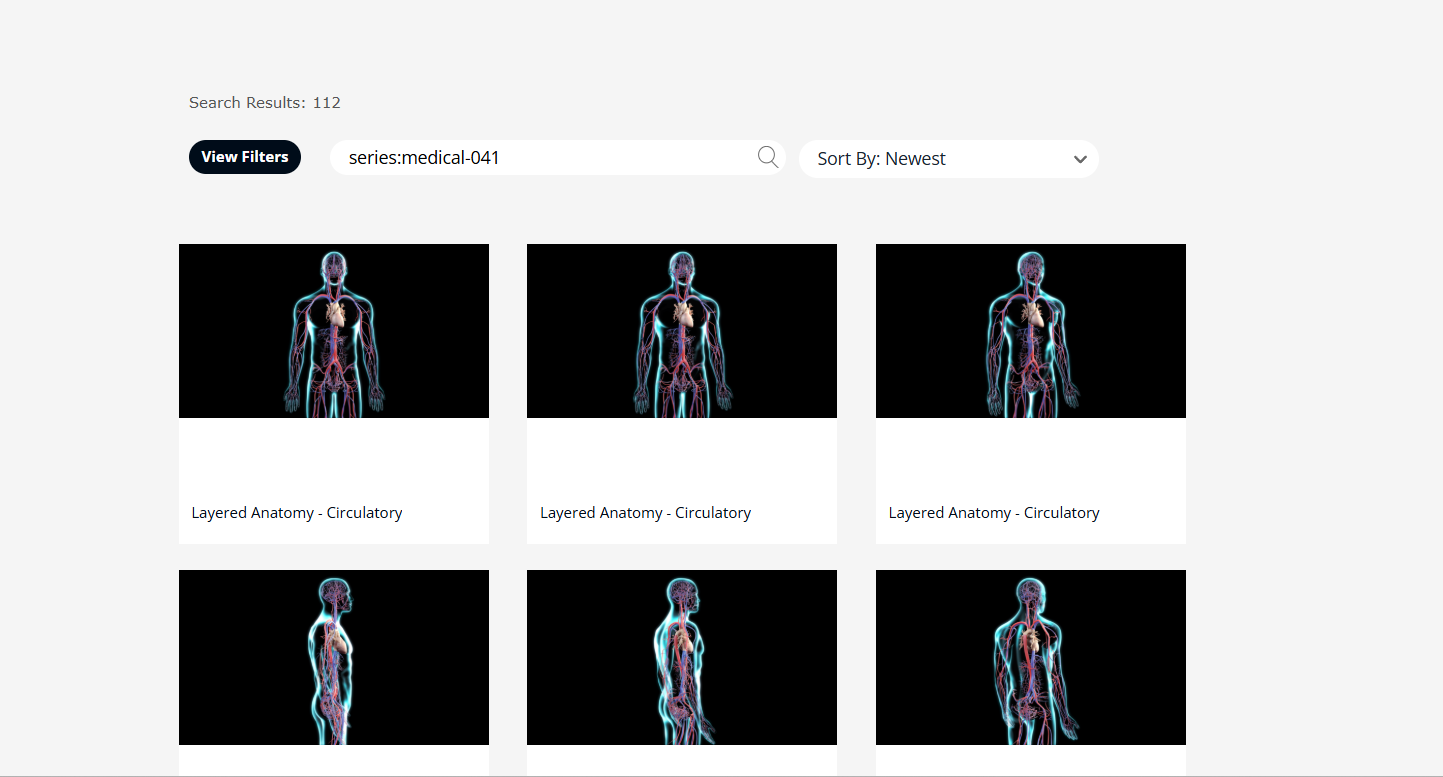Screen dimensions: 1443x777
Task: Select the middle top-row circulatory thumbnail
Action: 681,331
